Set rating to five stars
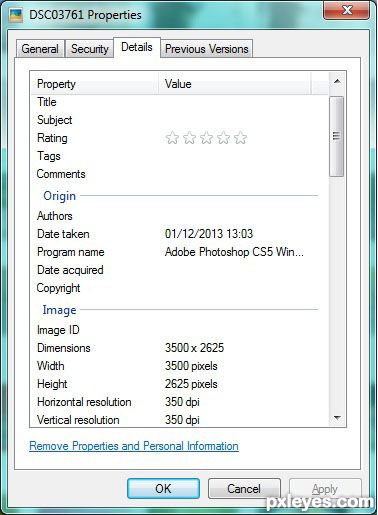The image size is (378, 515). pyautogui.click(x=240, y=138)
